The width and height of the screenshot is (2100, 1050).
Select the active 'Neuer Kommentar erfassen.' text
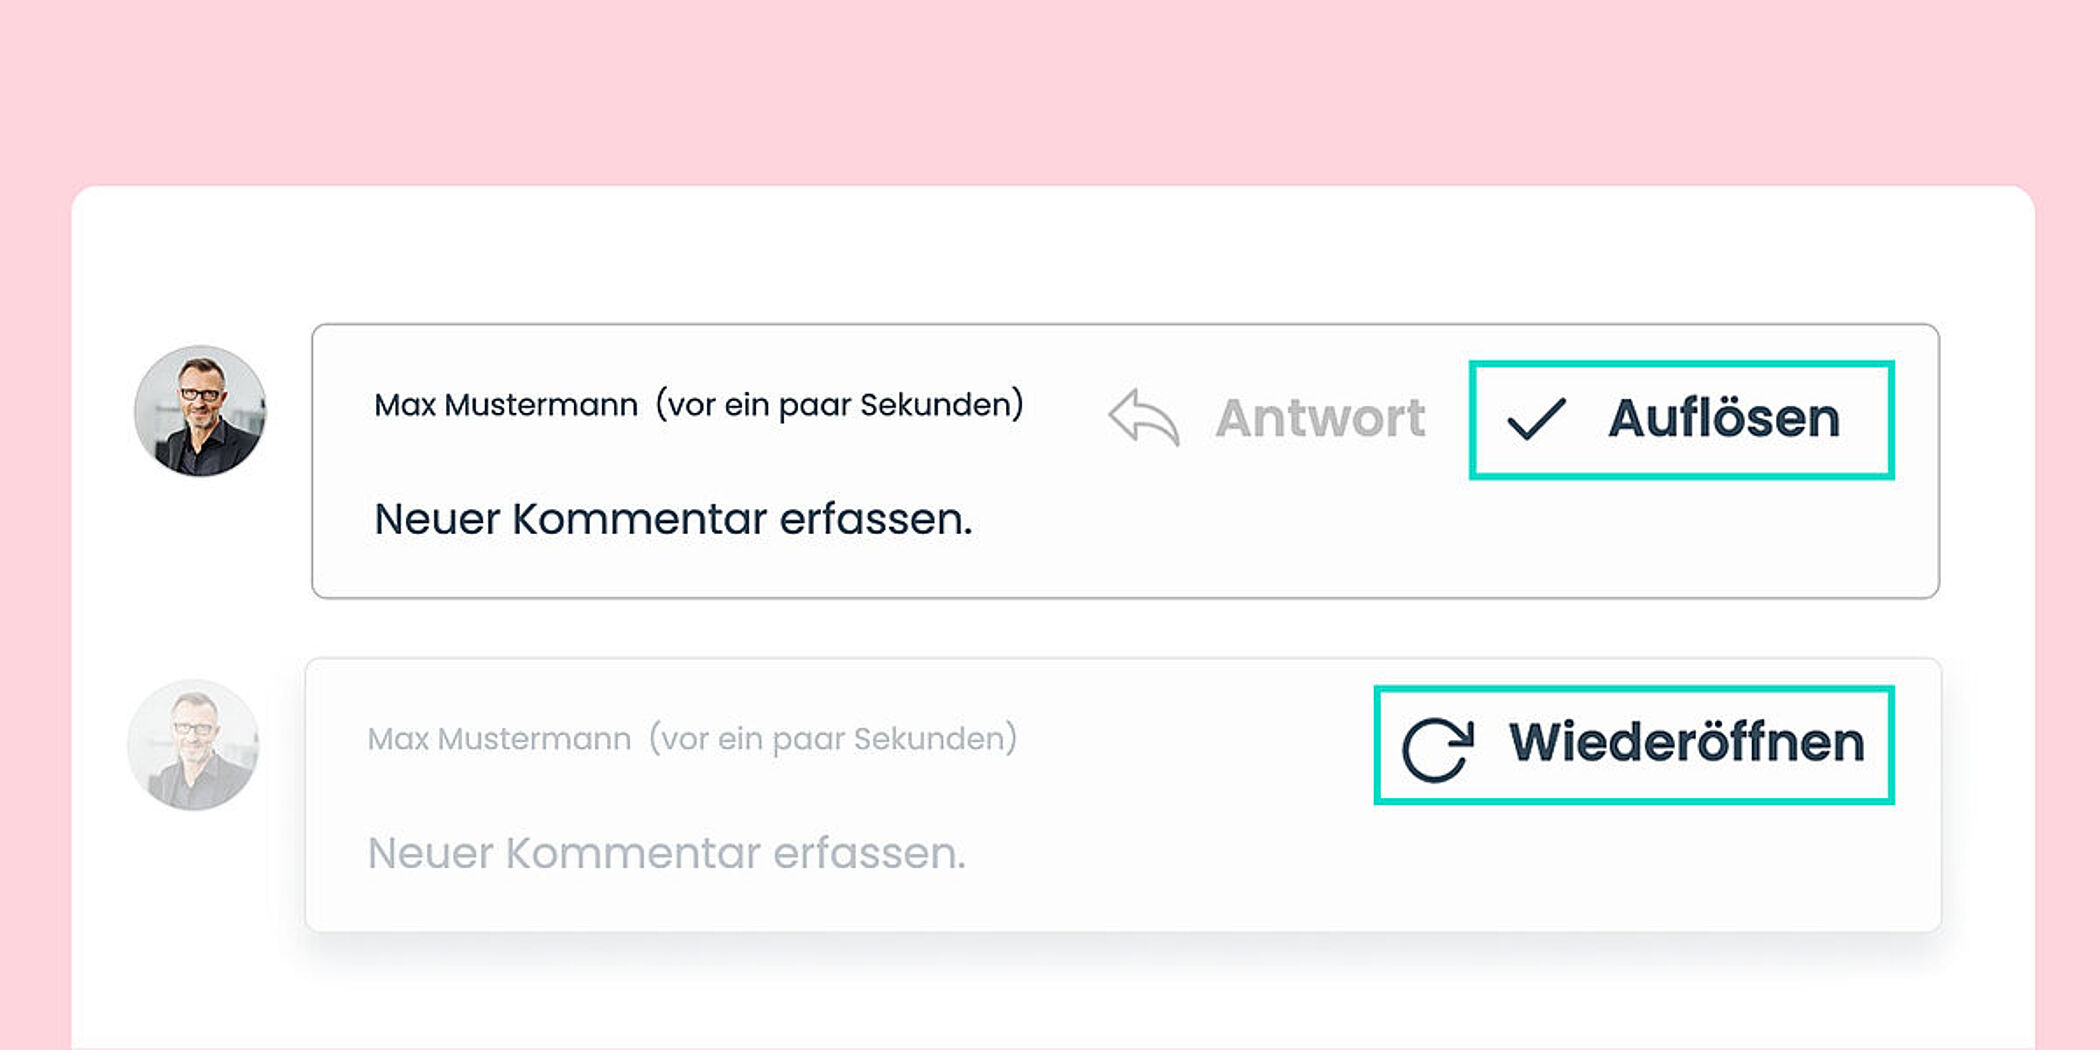point(672,520)
